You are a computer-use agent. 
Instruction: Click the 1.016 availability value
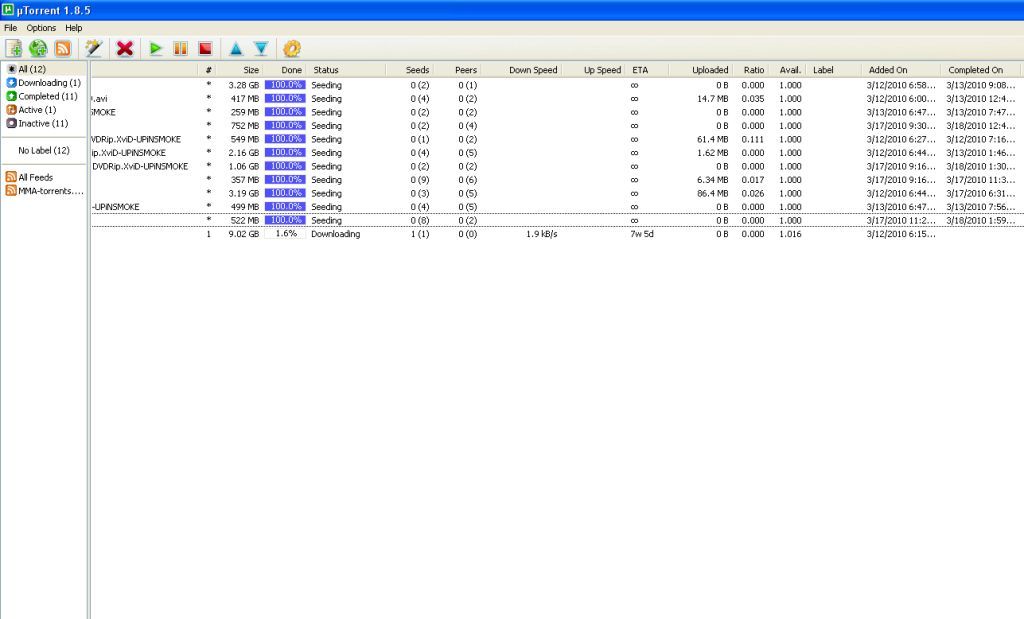[x=790, y=234]
